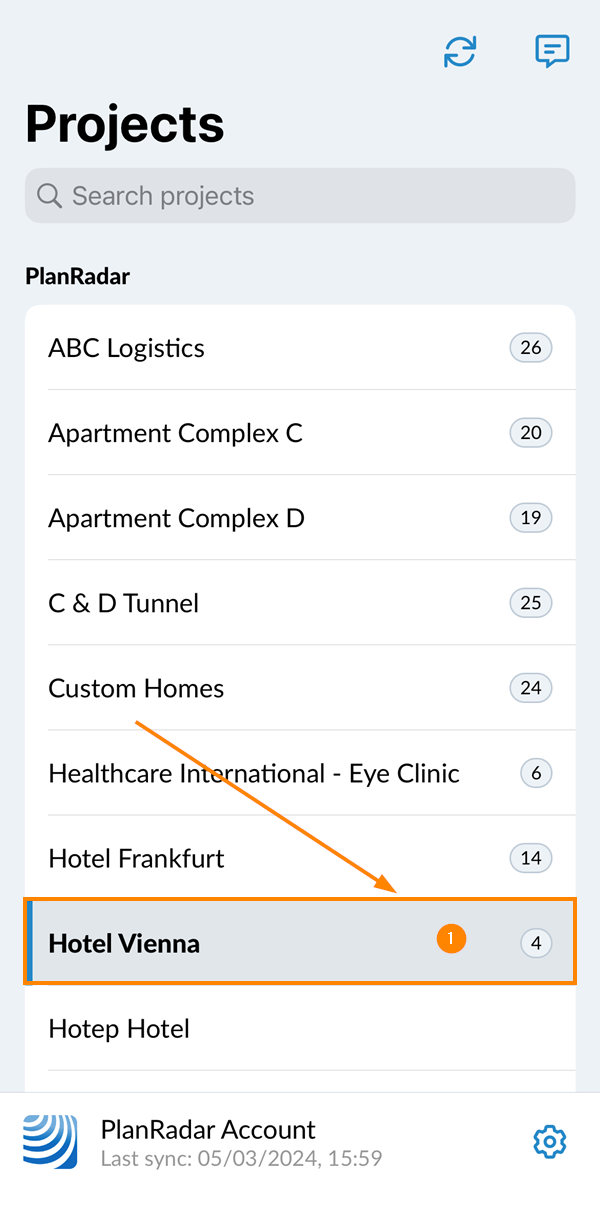Tap the orange notification badge on Hotel Vienna
This screenshot has height=1222, width=600.
click(451, 939)
